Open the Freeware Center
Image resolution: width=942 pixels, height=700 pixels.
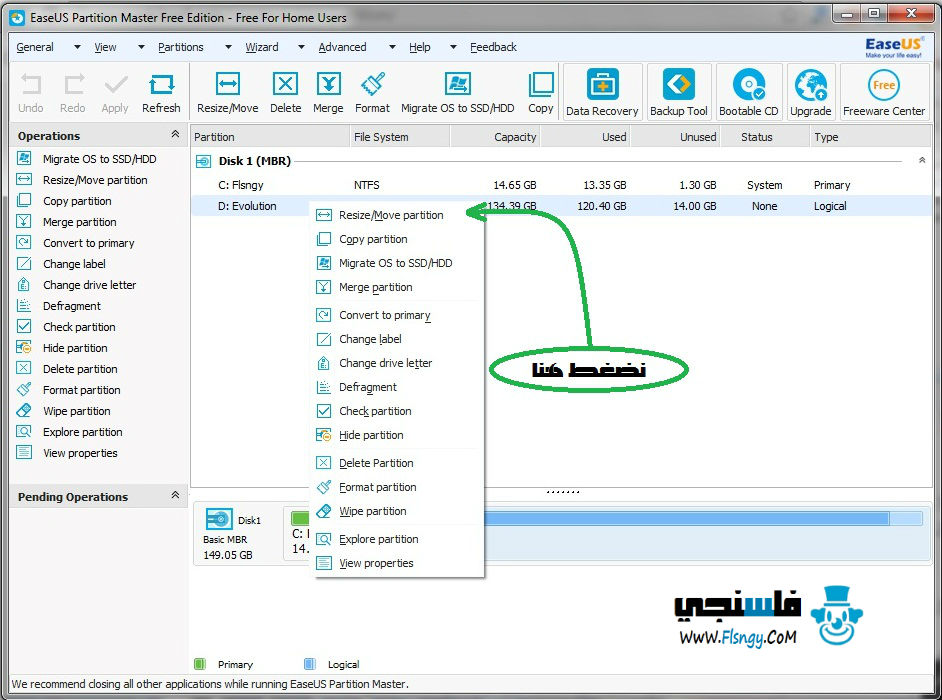[x=884, y=92]
